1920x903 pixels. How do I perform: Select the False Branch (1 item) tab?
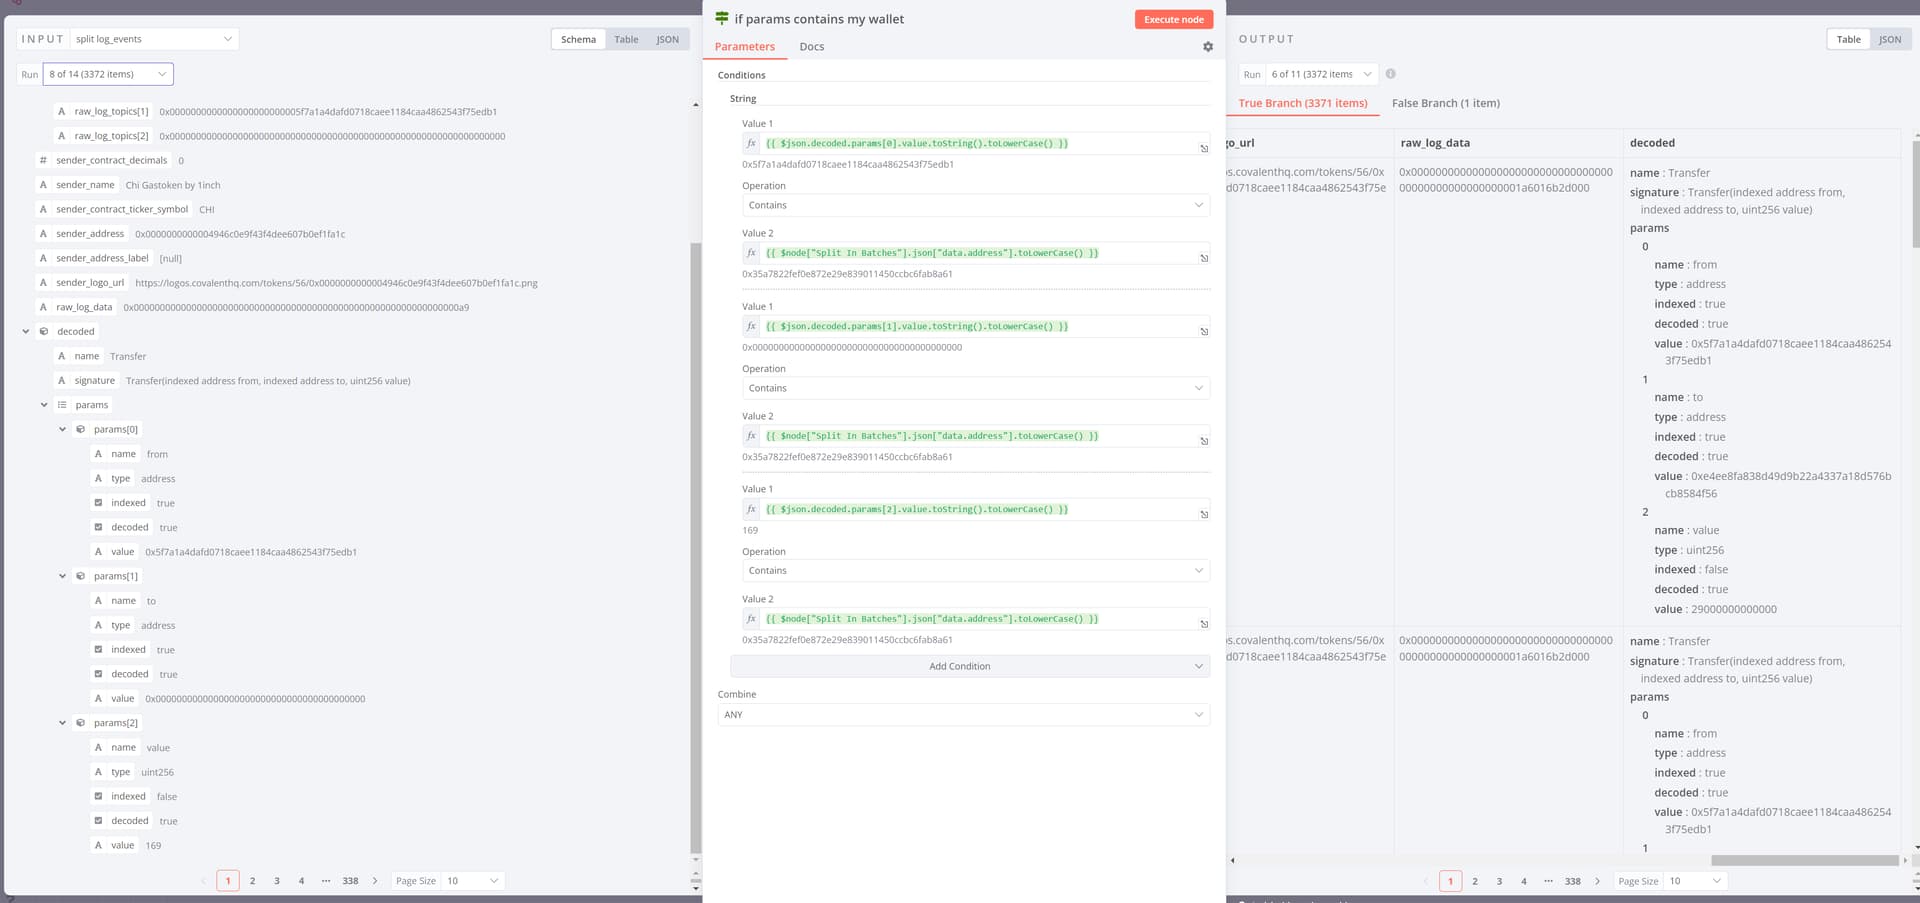tap(1445, 103)
